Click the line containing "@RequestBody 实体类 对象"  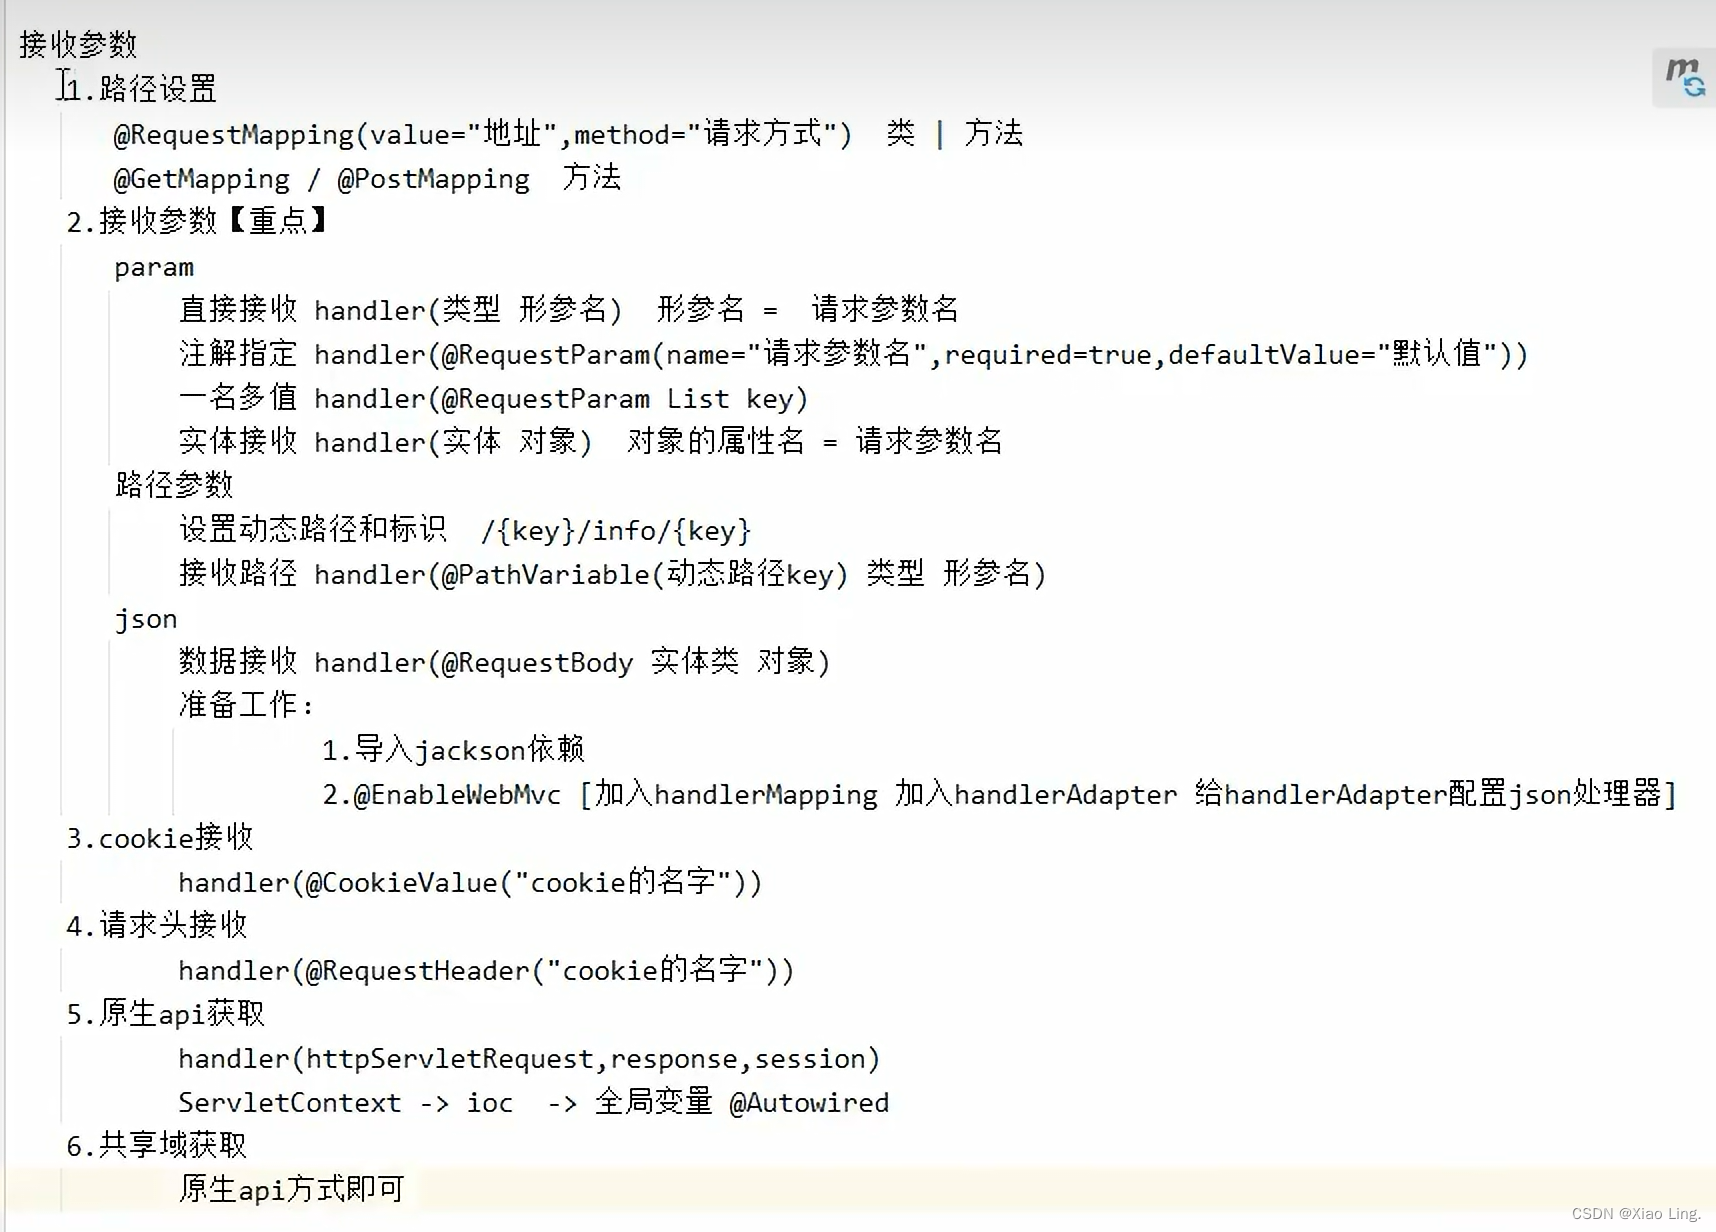click(x=505, y=662)
